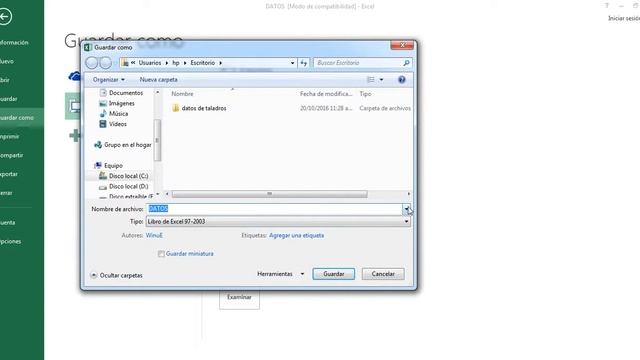Click the OneDrive cloud icon behind dialog
640x360 pixels.
tap(75, 76)
